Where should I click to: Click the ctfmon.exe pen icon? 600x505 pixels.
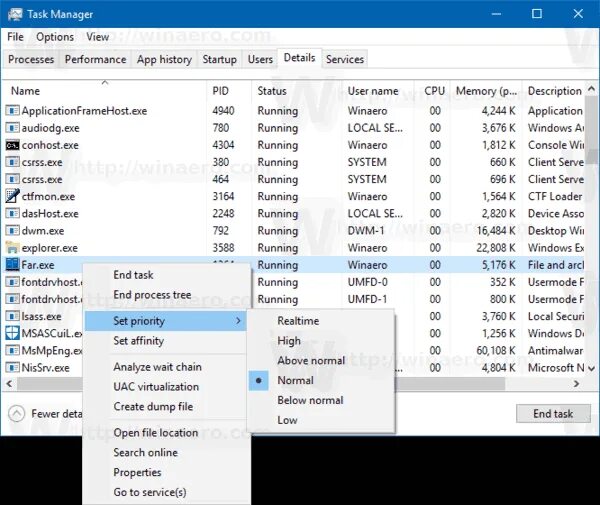pyautogui.click(x=12, y=196)
